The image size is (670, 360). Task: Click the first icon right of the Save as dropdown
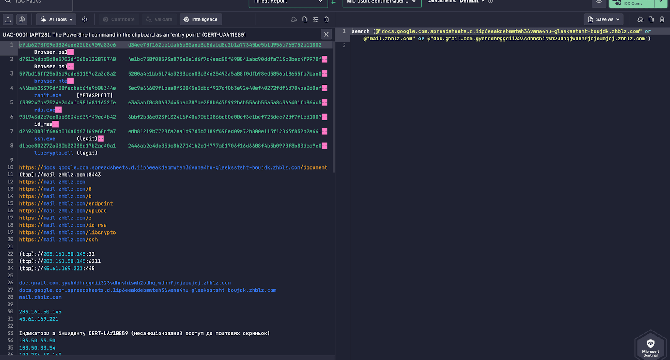(x=640, y=19)
